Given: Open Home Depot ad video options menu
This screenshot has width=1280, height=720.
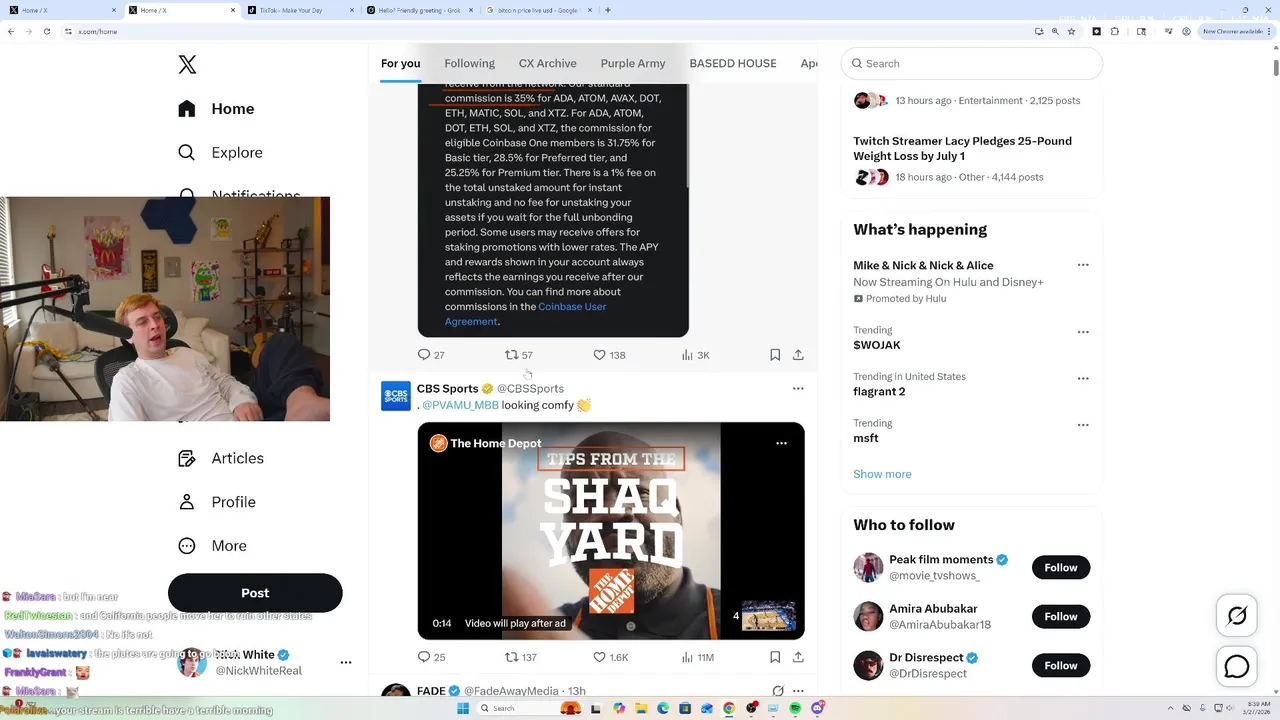Looking at the screenshot, I should [x=781, y=443].
